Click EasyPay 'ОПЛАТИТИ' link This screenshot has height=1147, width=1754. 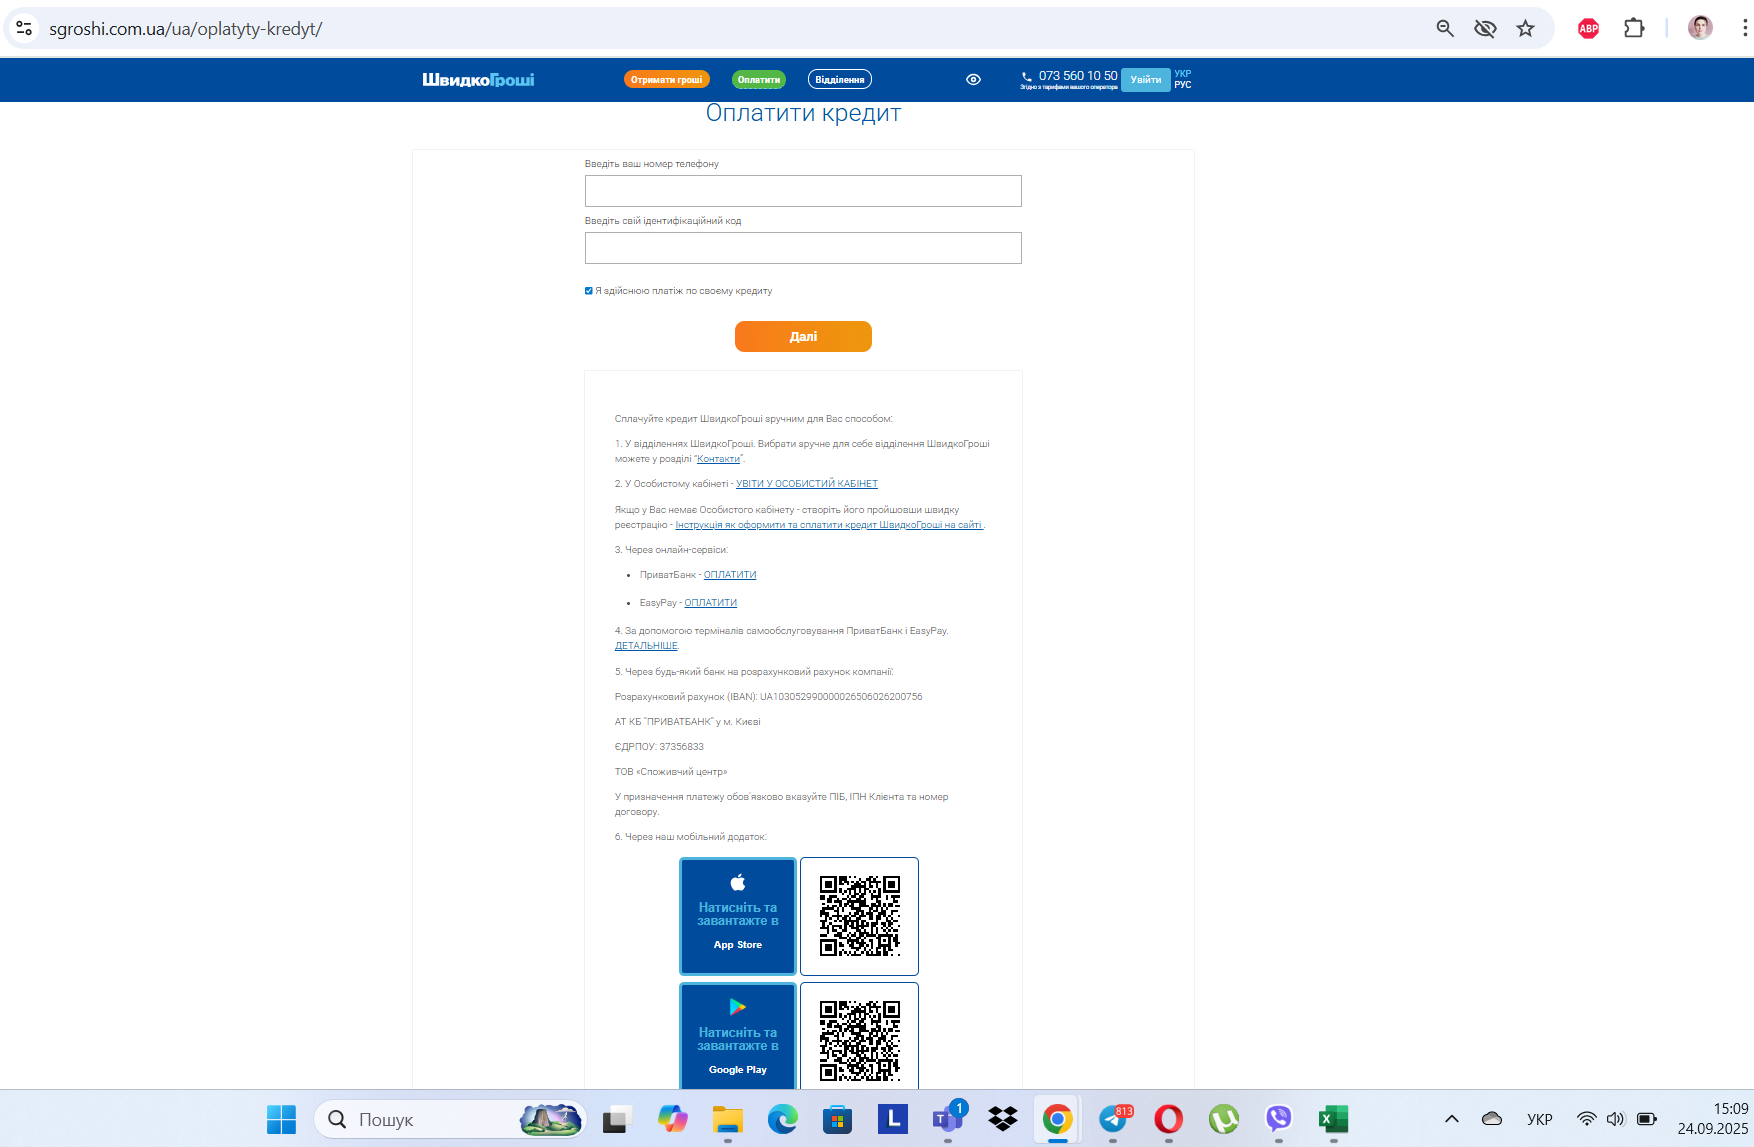tap(711, 603)
